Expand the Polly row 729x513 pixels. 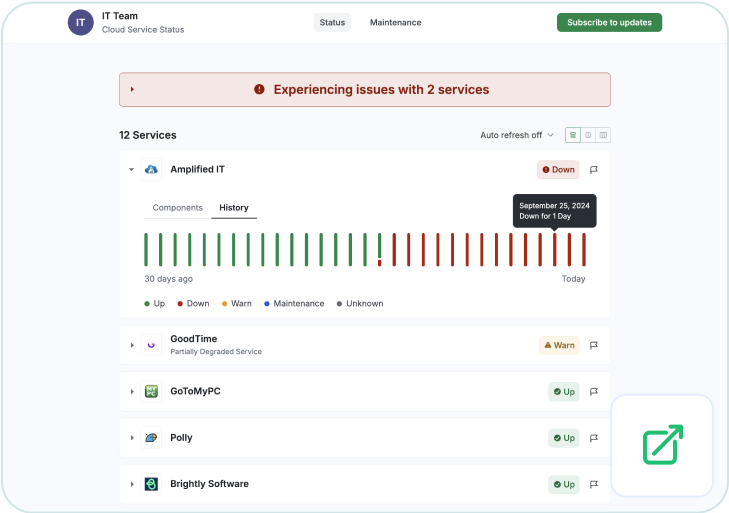click(x=132, y=438)
